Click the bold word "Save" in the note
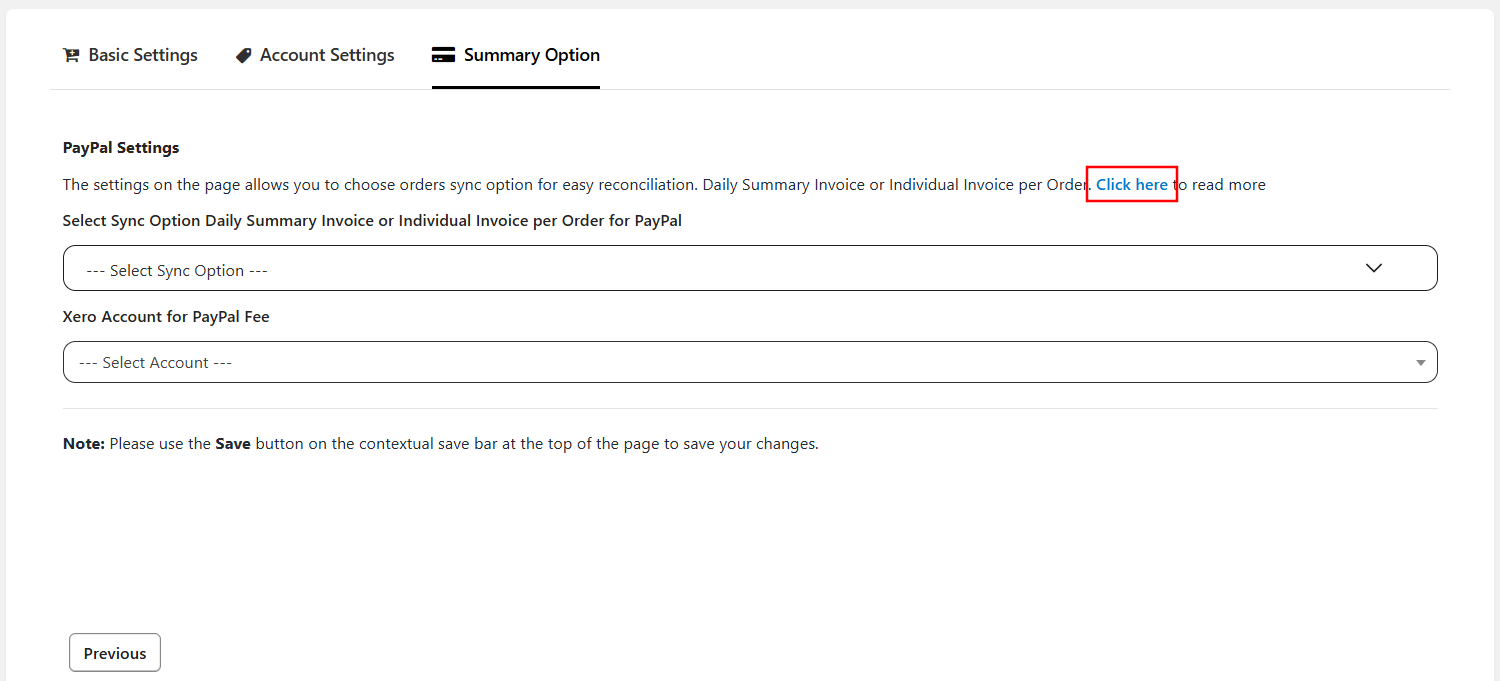This screenshot has height=681, width=1500. click(233, 444)
